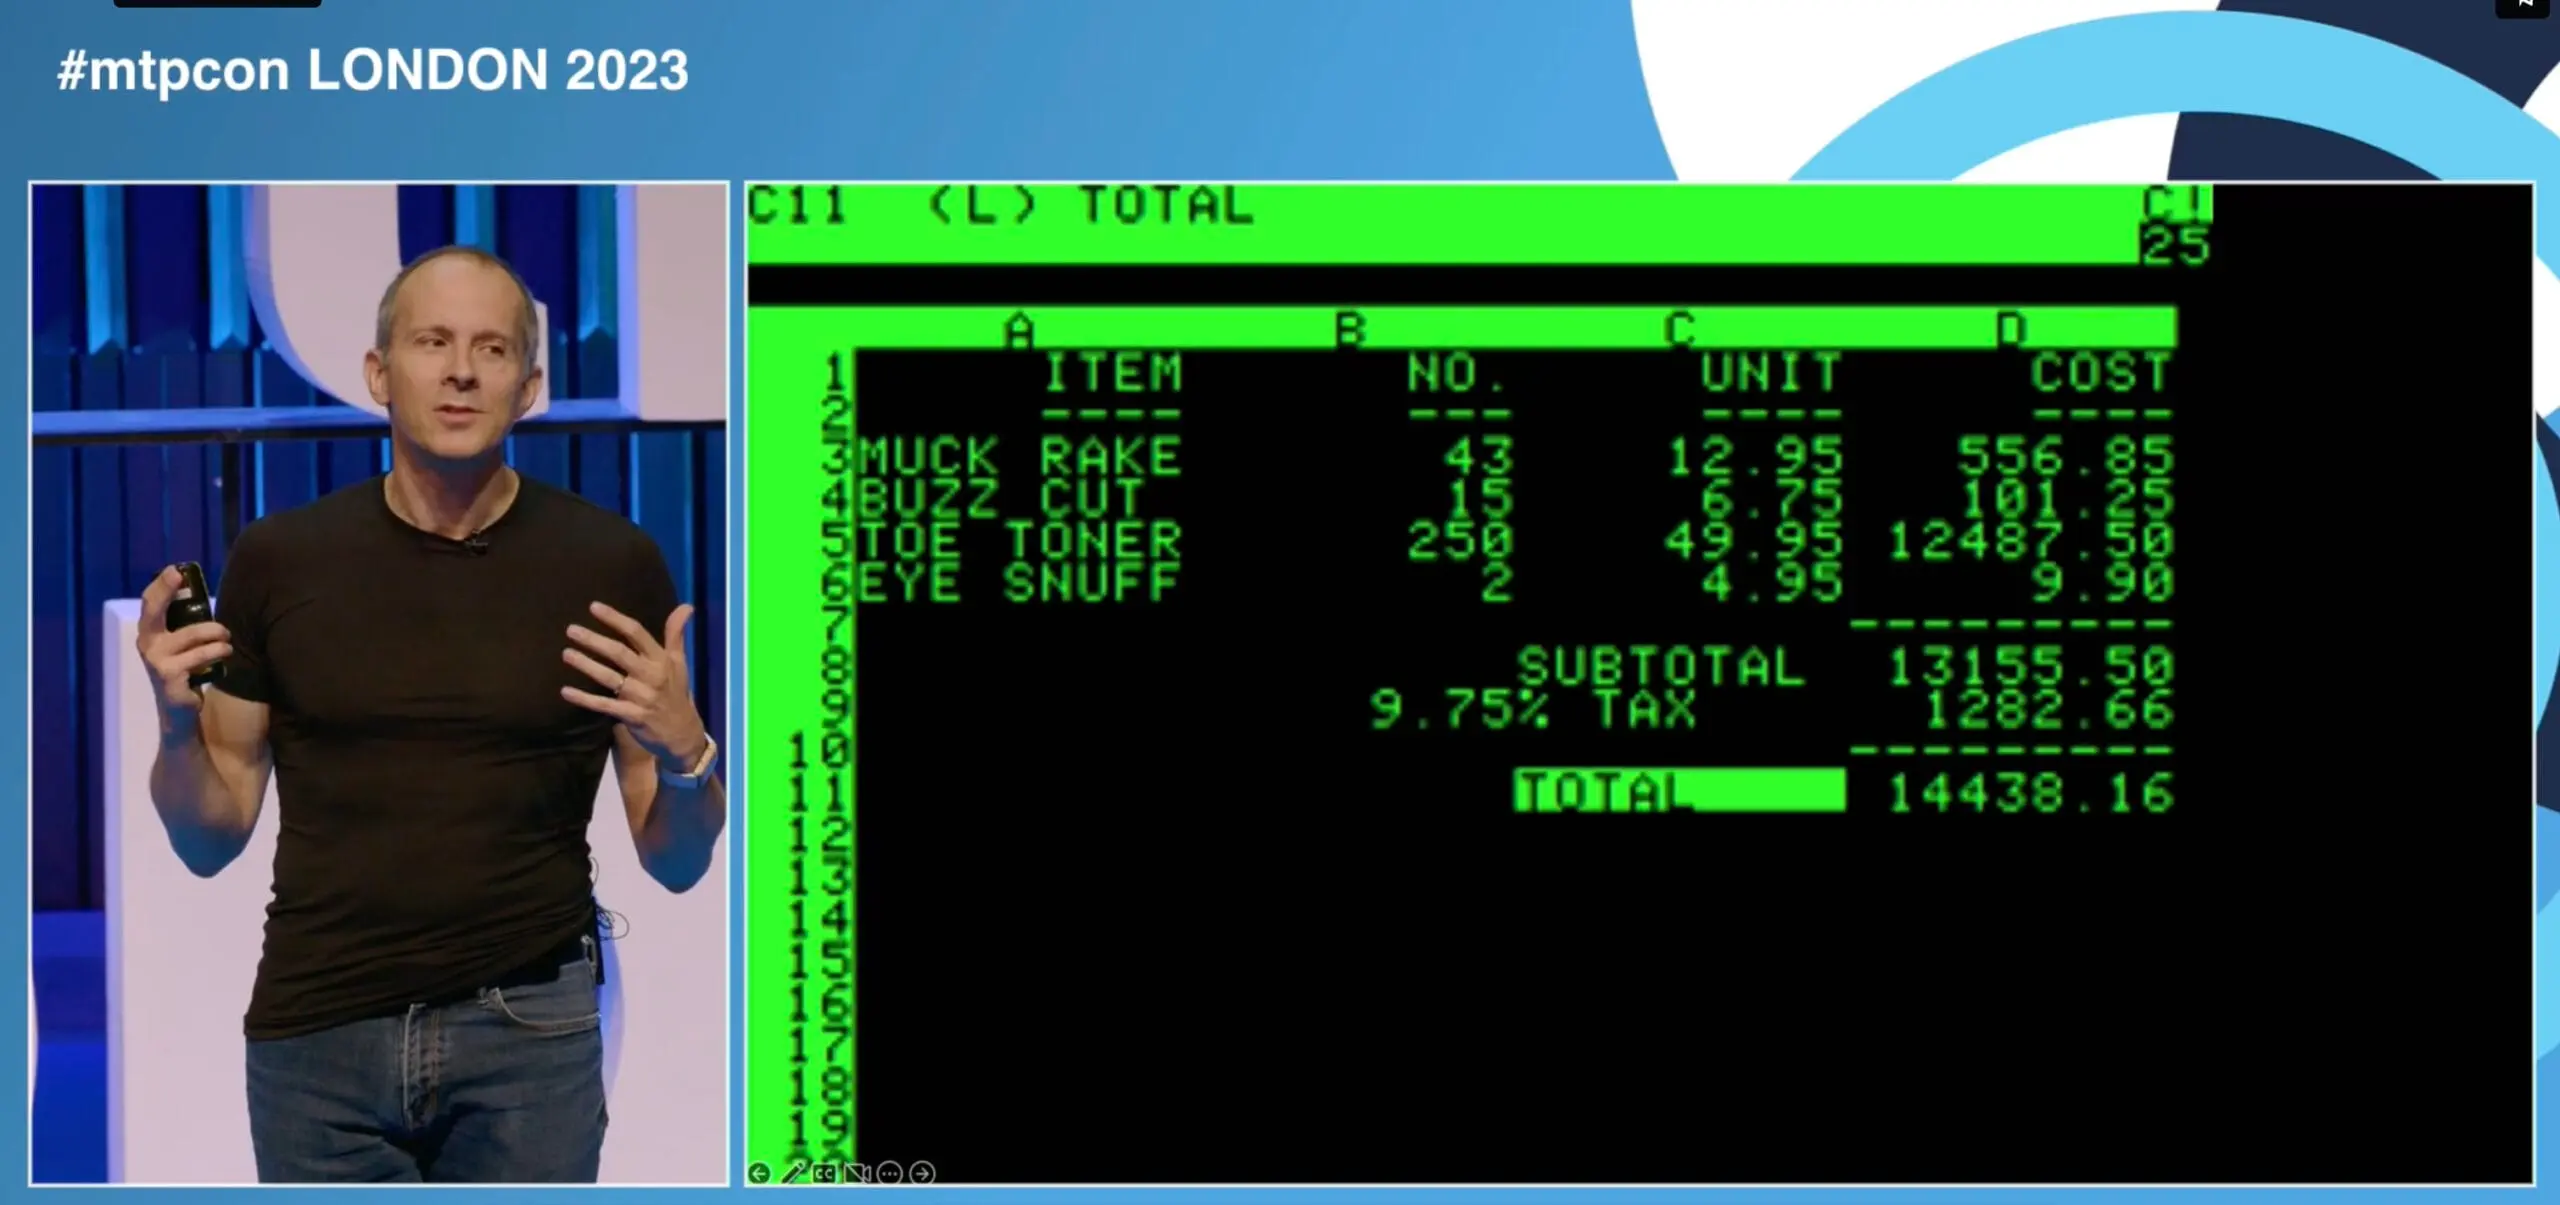The image size is (2560, 1205).
Task: Click the 9.75% TAX label
Action: click(x=1532, y=708)
